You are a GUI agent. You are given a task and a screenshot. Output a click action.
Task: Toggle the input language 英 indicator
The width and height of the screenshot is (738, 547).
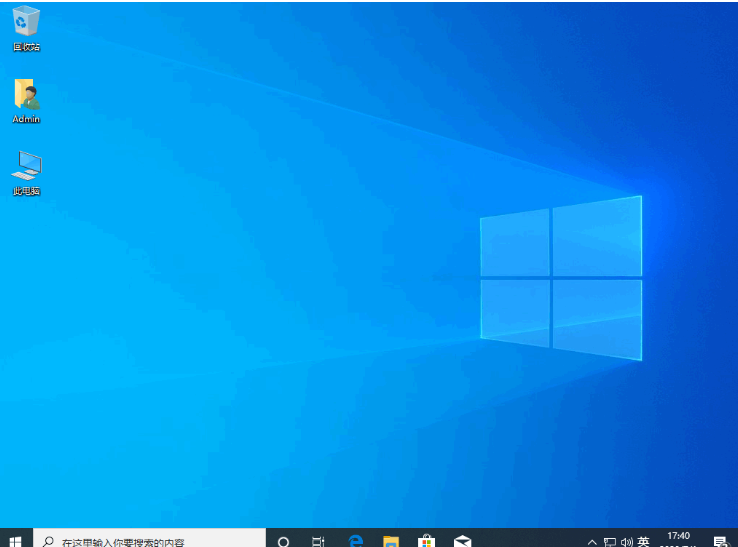(643, 541)
